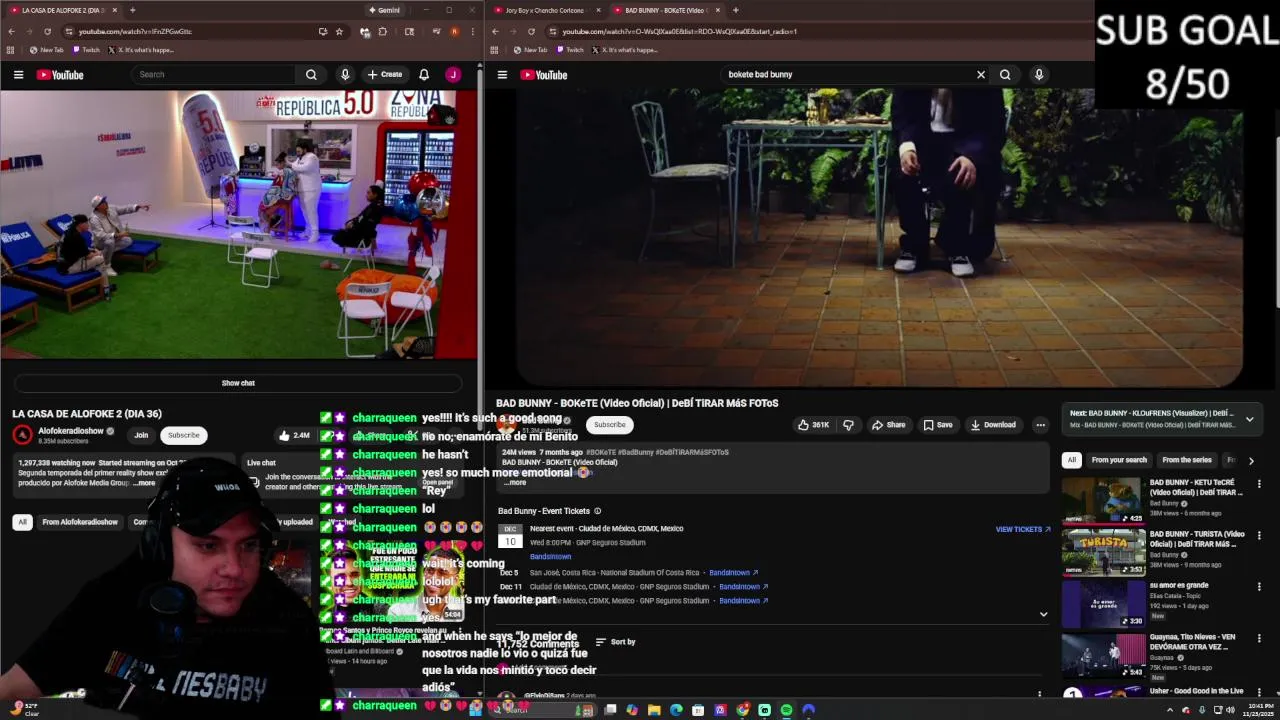The width and height of the screenshot is (1280, 720).
Task: Open notifications bell in left YouTube window
Action: pos(424,75)
